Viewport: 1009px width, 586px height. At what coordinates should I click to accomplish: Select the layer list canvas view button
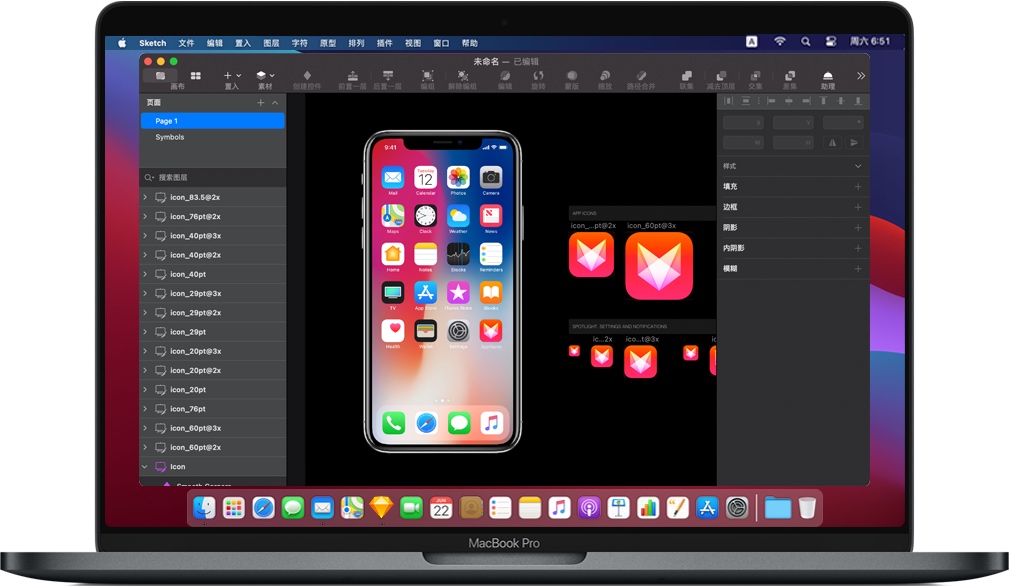point(160,75)
